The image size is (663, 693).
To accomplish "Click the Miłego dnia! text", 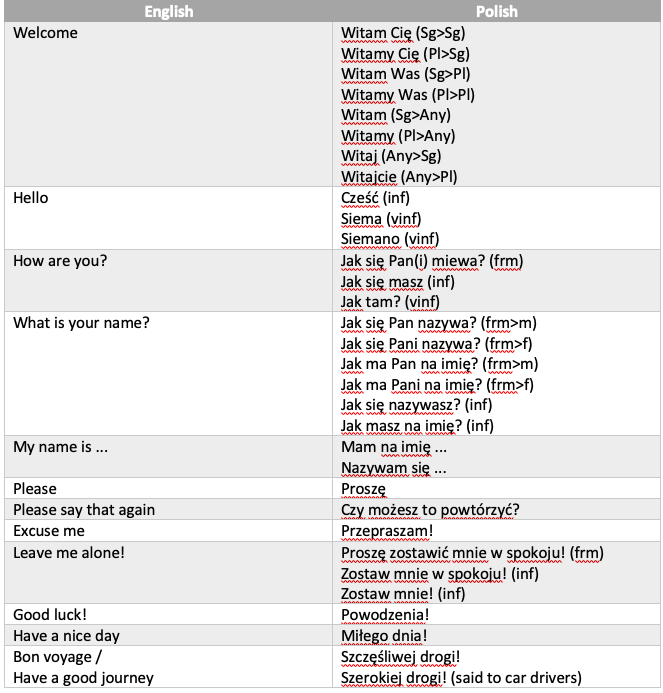I will (x=384, y=636).
